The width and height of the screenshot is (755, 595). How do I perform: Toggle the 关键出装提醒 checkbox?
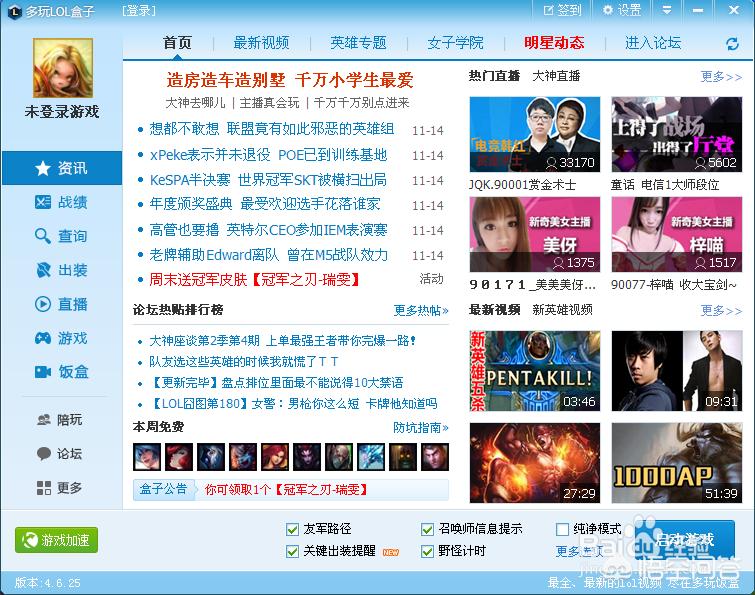click(292, 551)
